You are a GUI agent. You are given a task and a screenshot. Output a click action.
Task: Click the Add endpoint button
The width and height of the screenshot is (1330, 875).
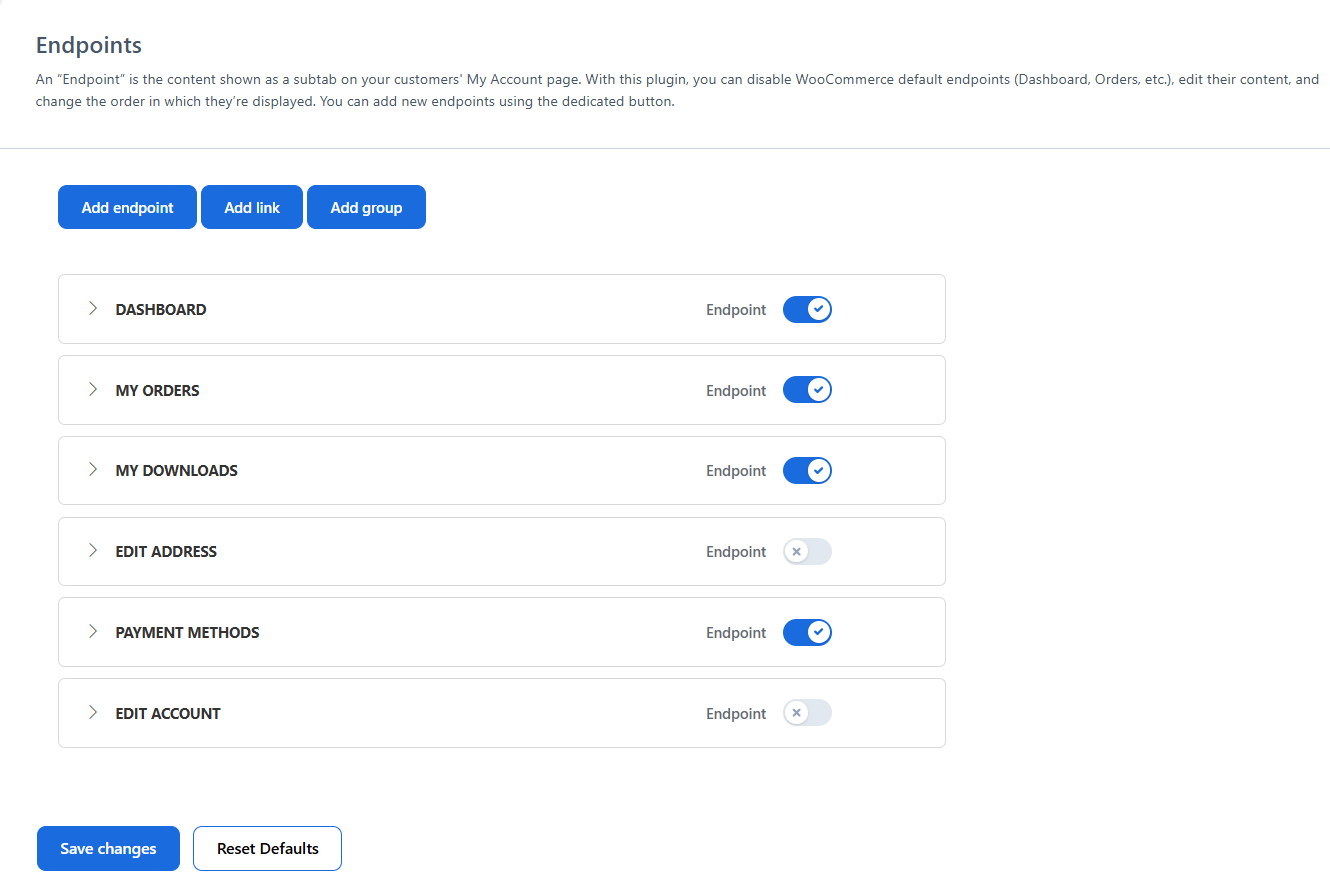tap(127, 207)
